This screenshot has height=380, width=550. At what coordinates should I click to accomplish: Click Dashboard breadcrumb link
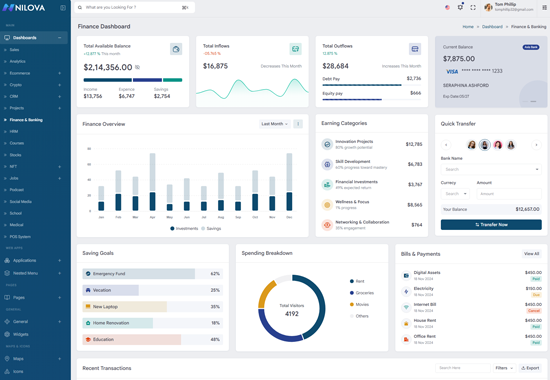pyautogui.click(x=492, y=27)
